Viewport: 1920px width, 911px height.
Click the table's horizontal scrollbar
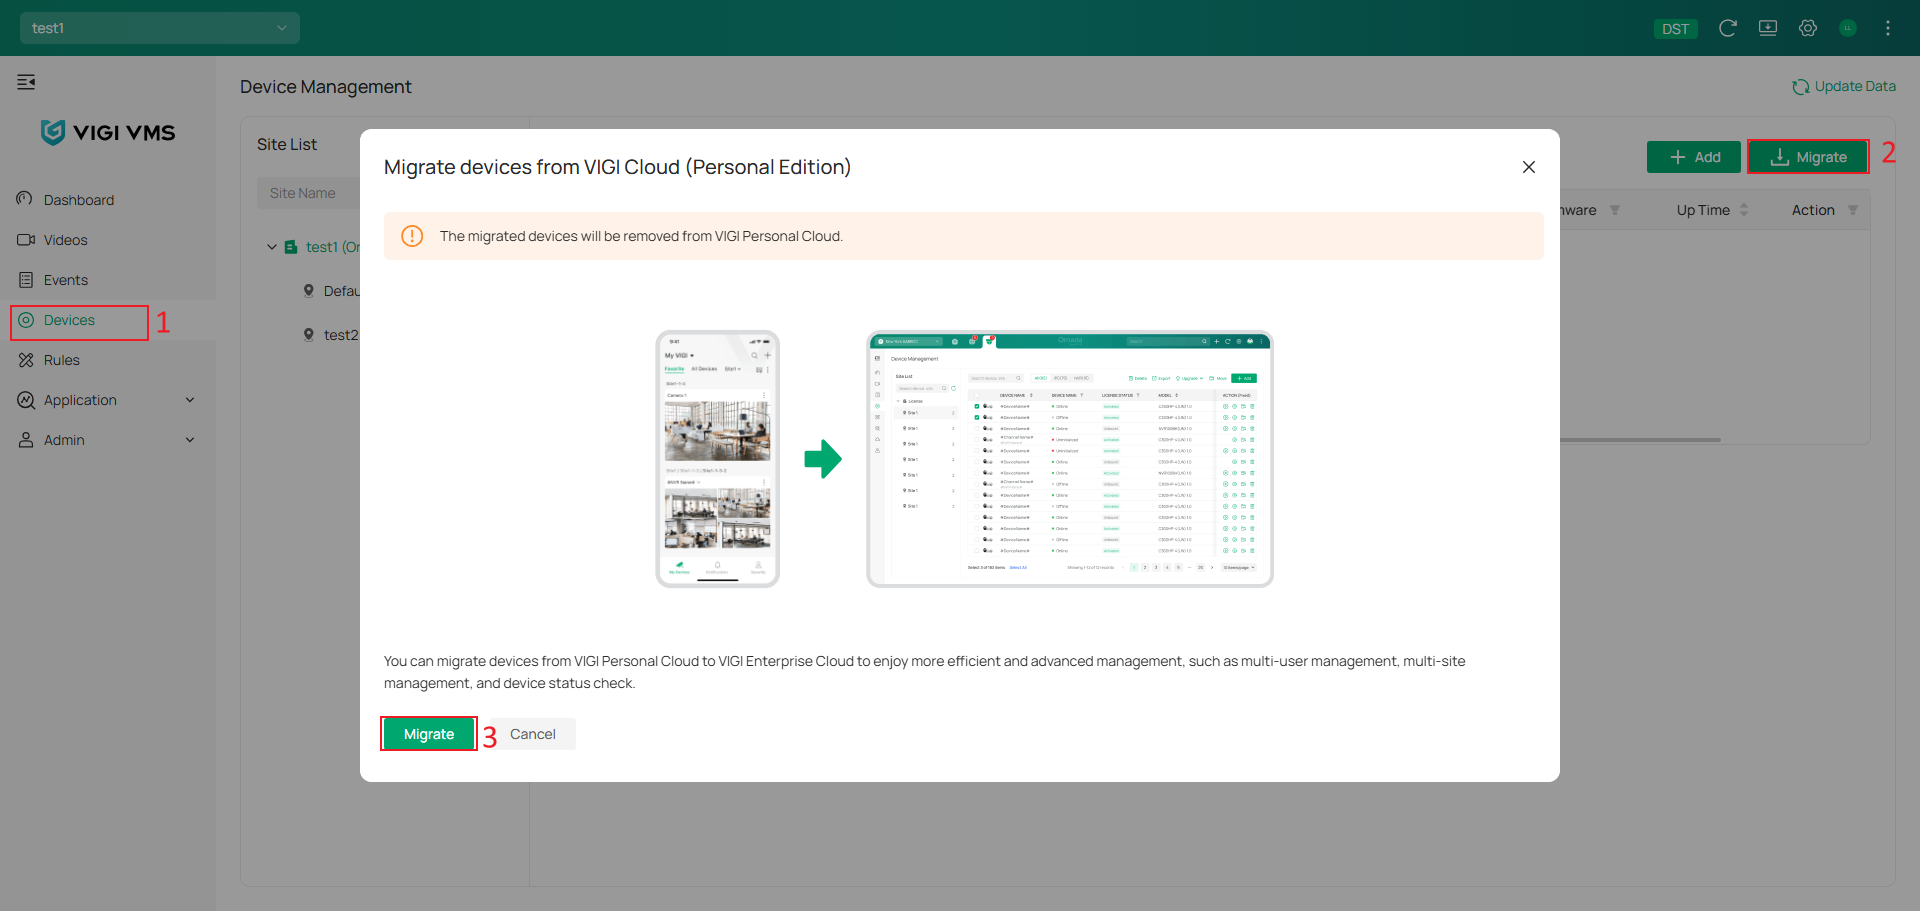coord(1640,440)
